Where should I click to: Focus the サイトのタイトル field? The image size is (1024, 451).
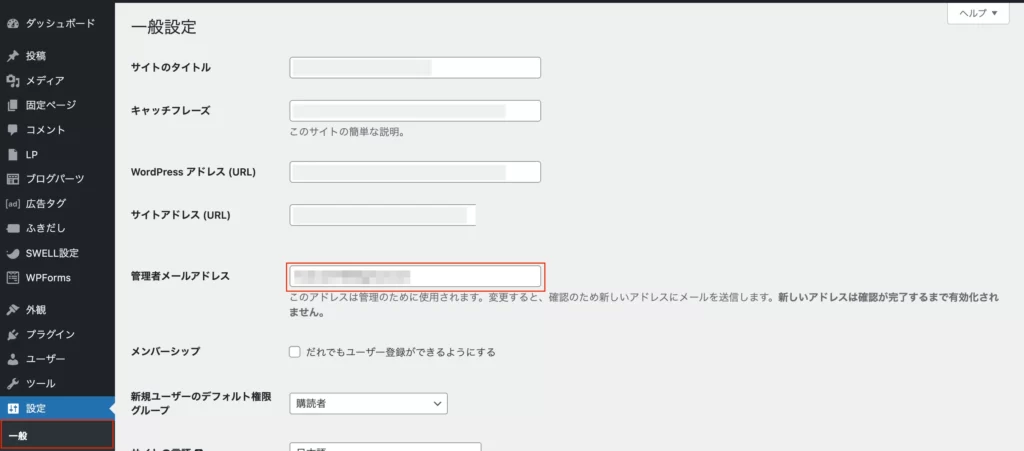[x=415, y=68]
